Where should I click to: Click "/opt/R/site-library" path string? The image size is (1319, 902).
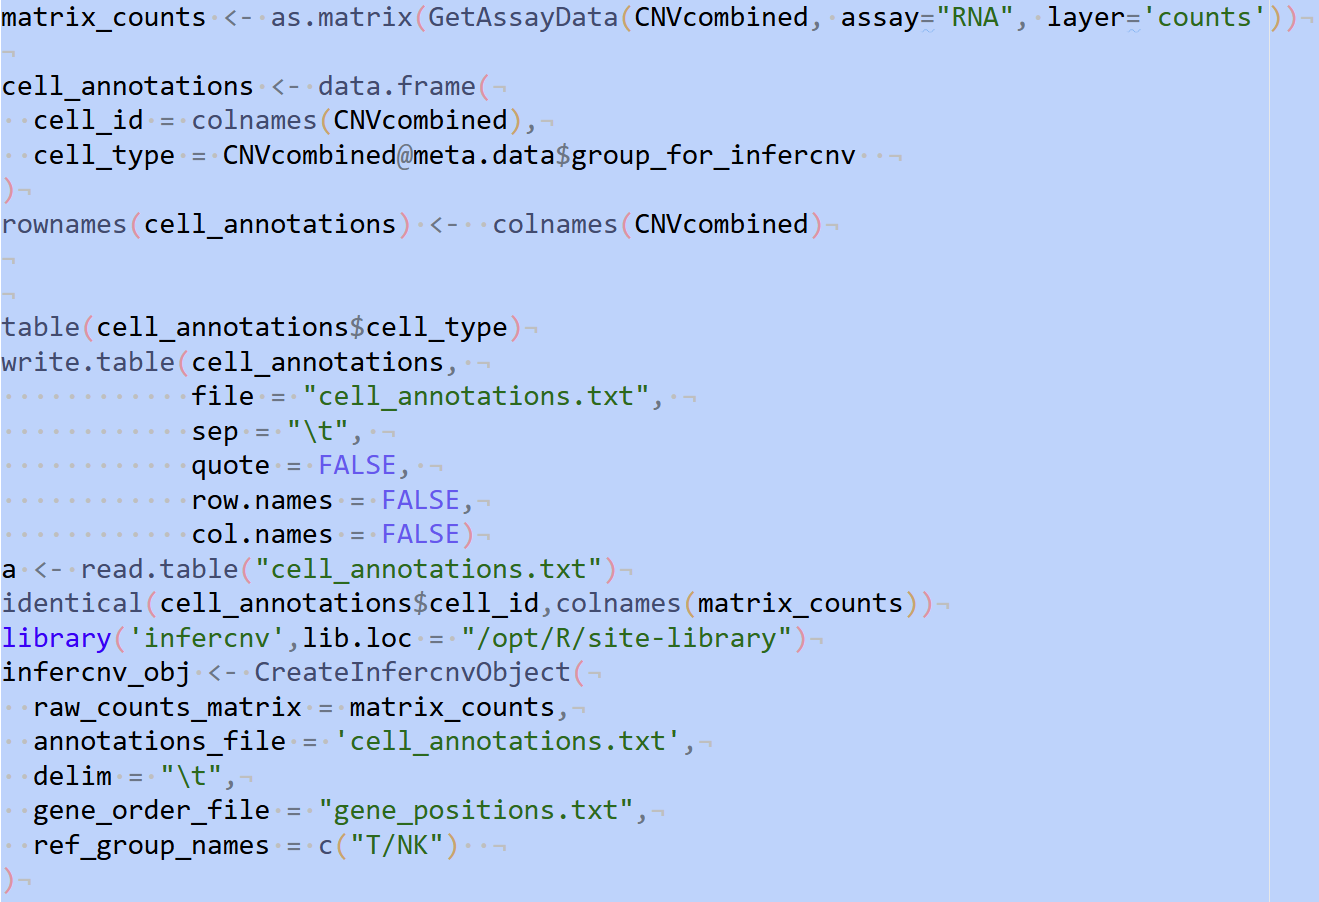point(627,639)
